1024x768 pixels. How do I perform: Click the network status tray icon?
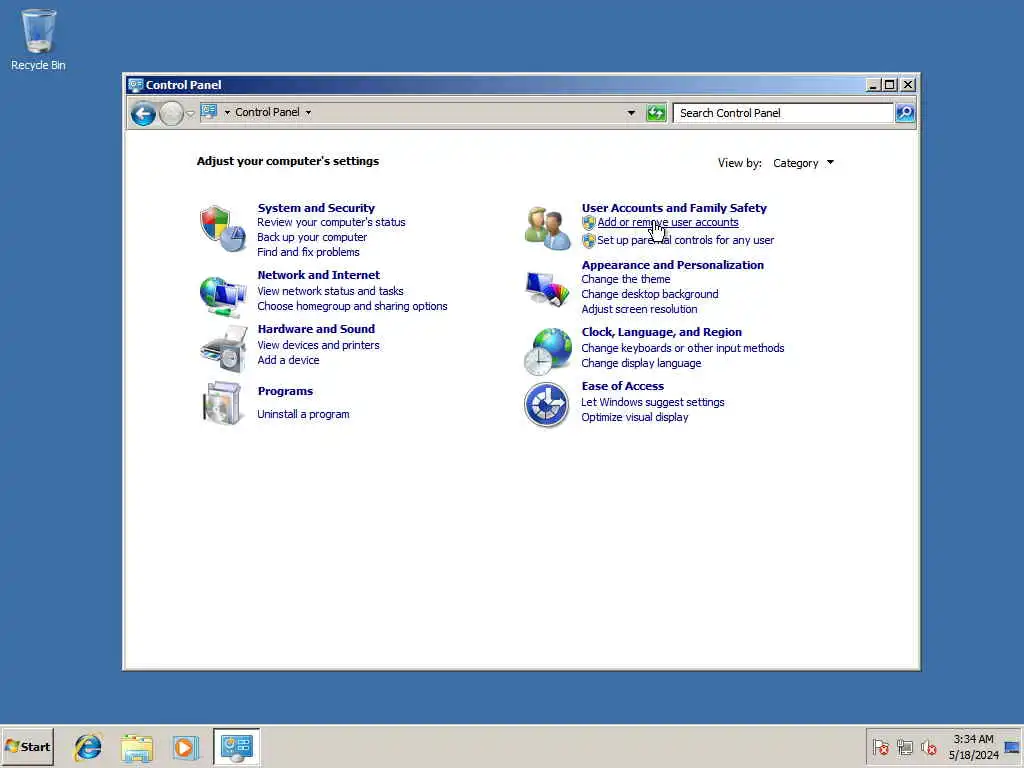point(904,747)
